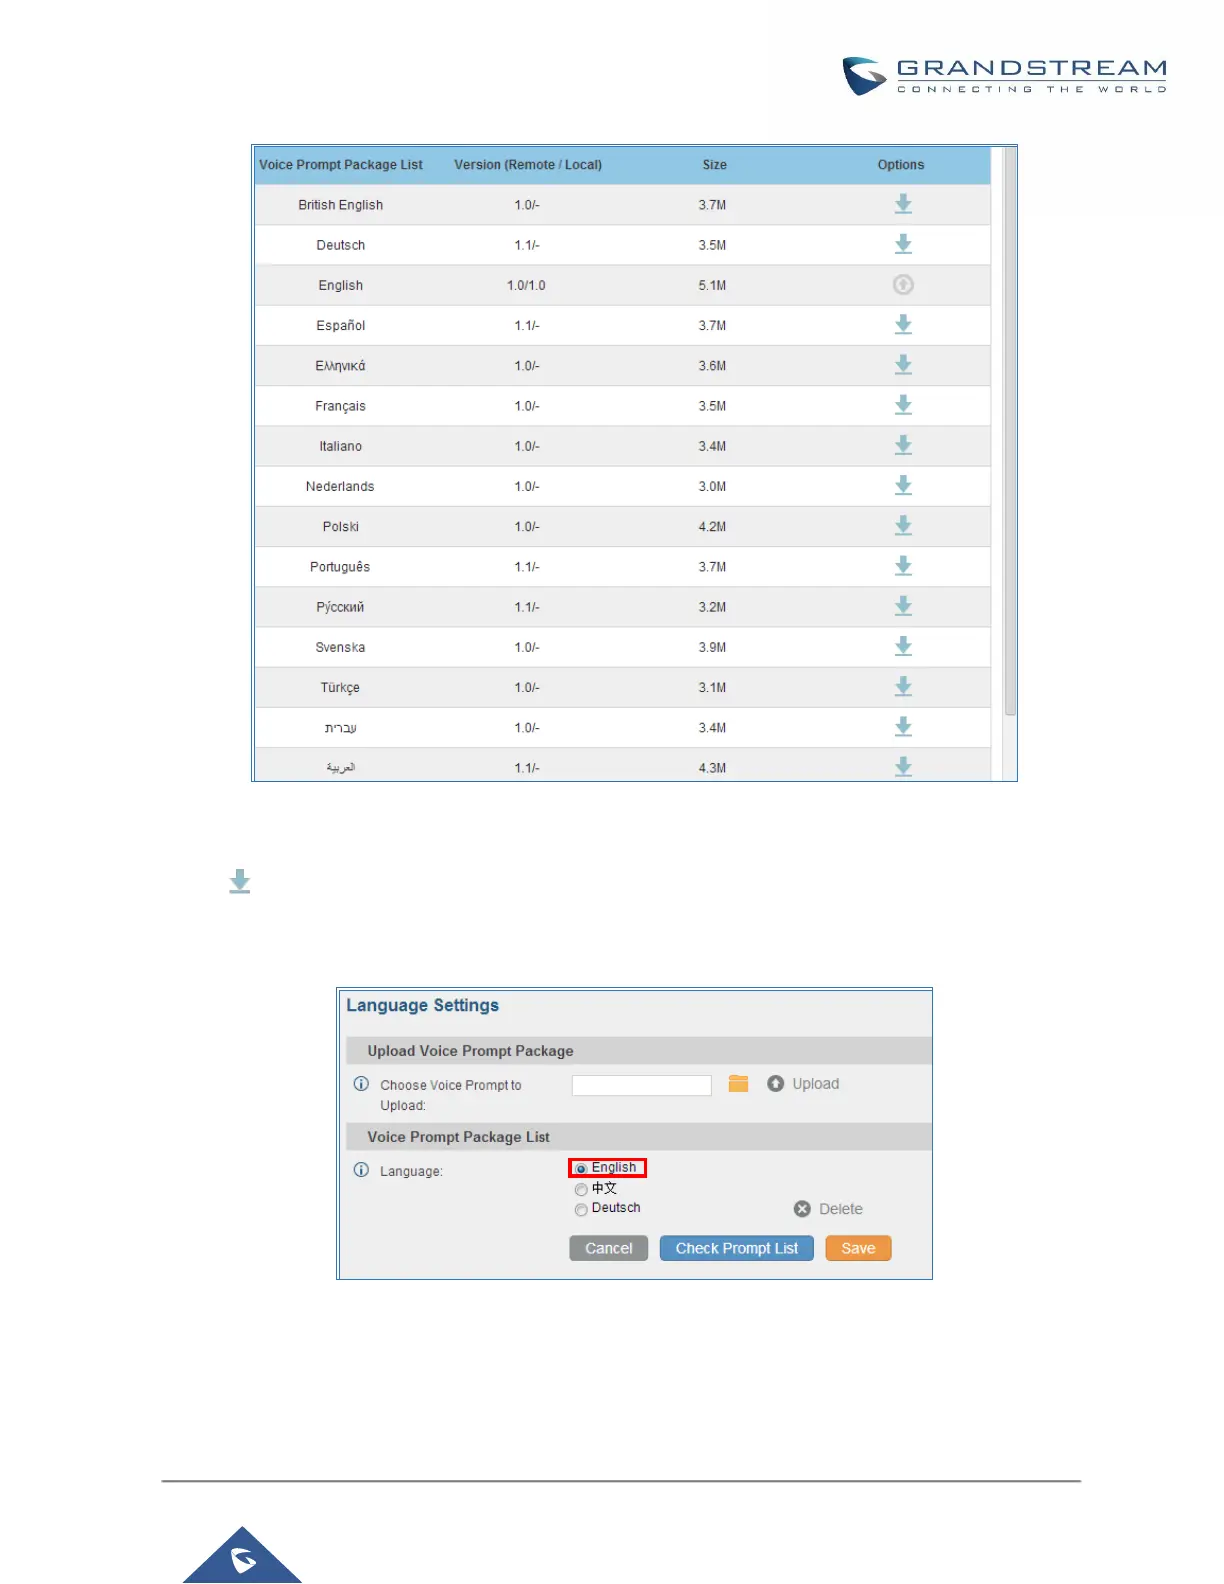Click the Cancel button

click(609, 1248)
